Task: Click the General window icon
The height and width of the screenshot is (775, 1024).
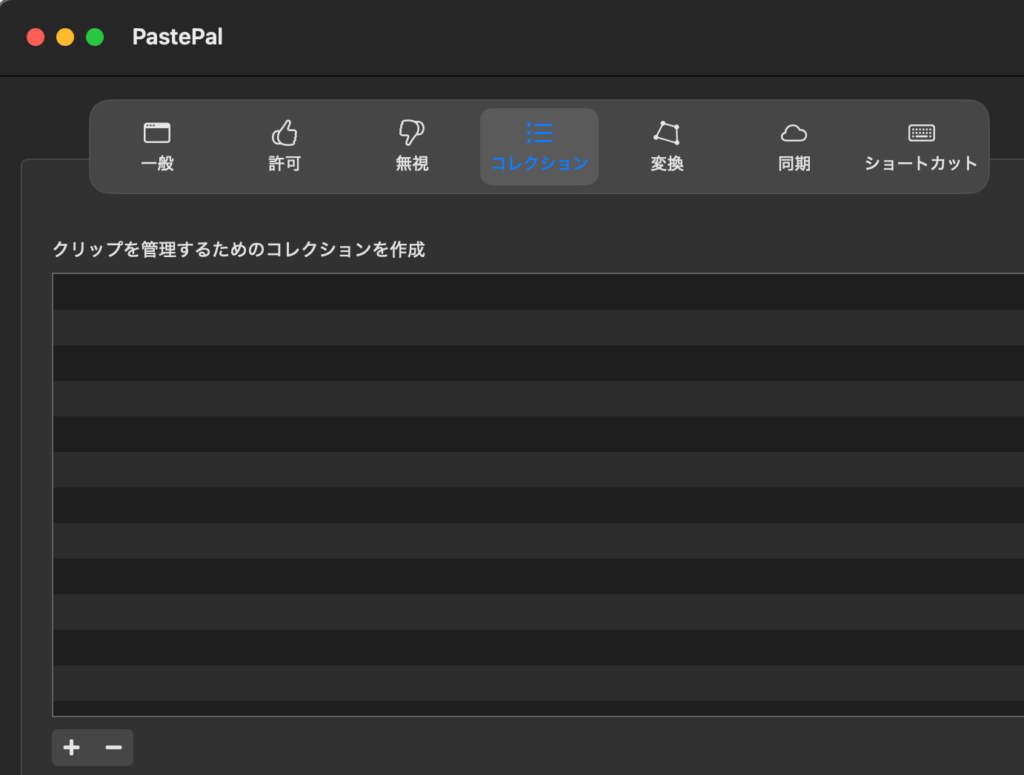Action: [157, 132]
